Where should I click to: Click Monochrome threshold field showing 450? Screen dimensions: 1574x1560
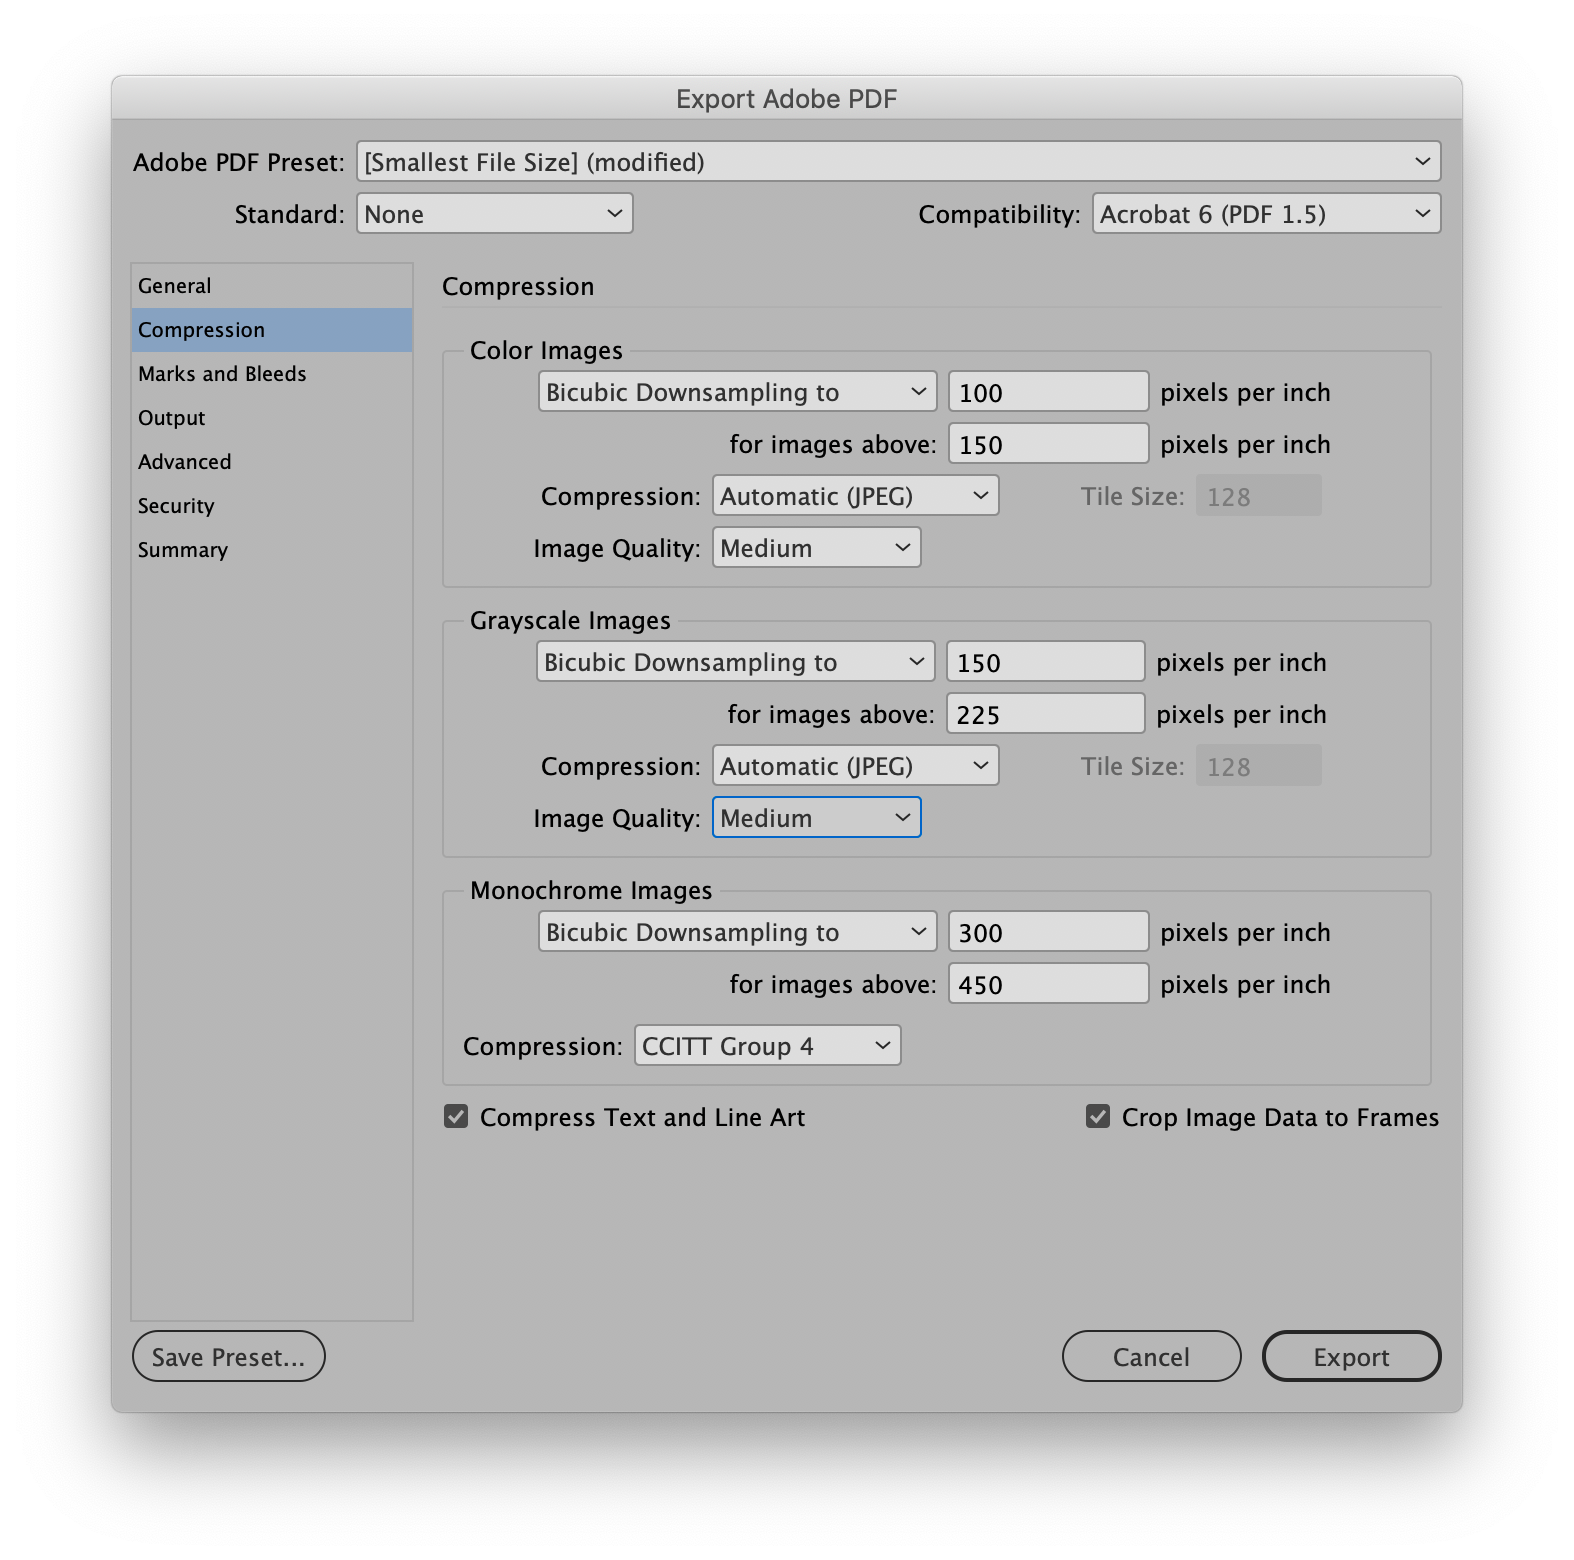1048,984
